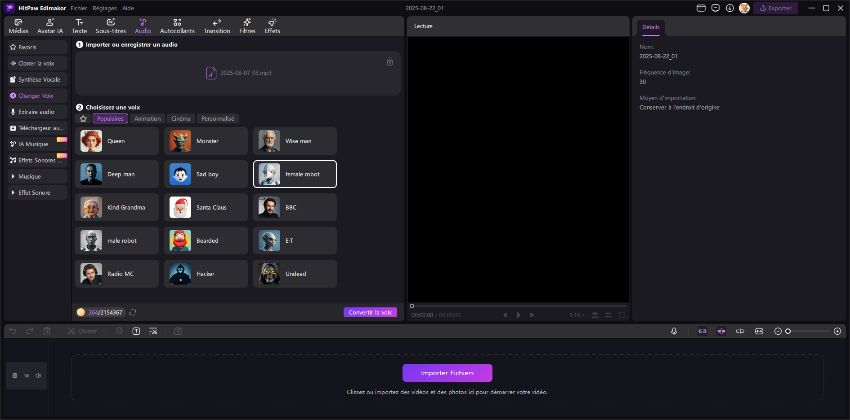Open the playback speed dropdown
This screenshot has width=850, height=420.
(576, 315)
